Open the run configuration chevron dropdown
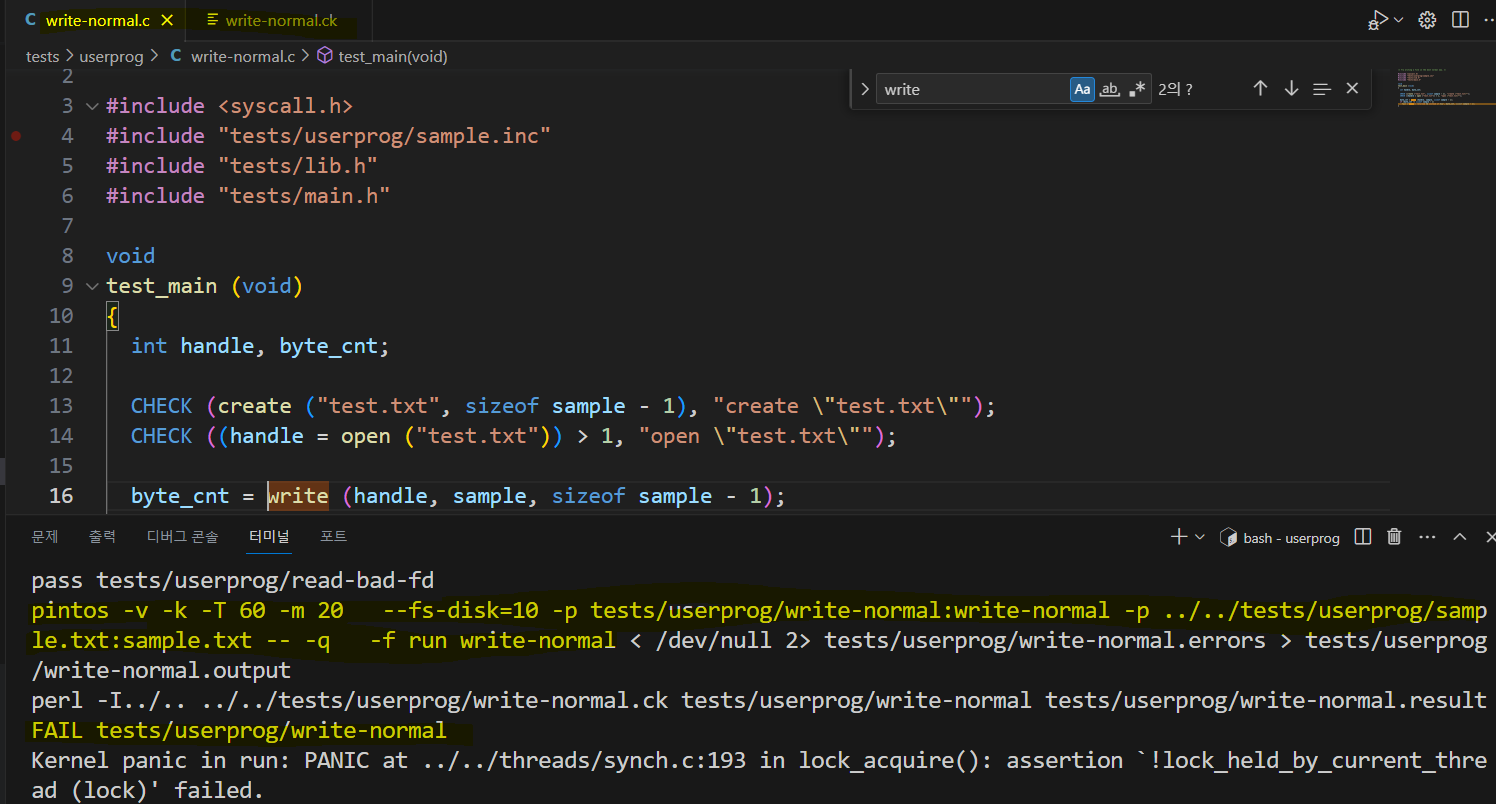Image resolution: width=1496 pixels, height=804 pixels. [x=1398, y=19]
